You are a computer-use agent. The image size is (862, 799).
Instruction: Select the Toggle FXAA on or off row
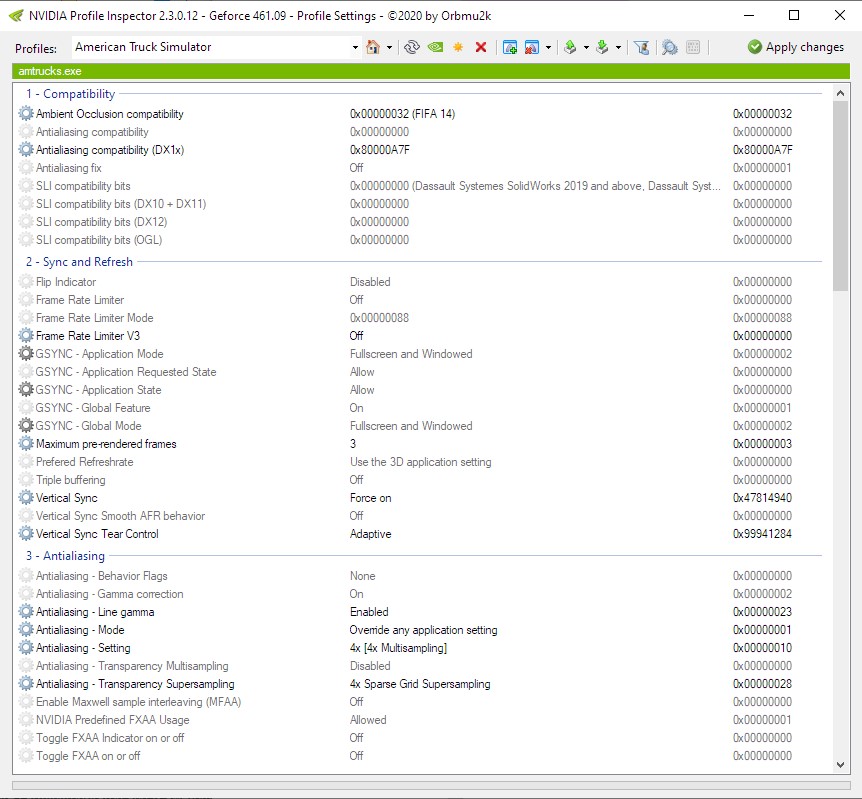418,756
